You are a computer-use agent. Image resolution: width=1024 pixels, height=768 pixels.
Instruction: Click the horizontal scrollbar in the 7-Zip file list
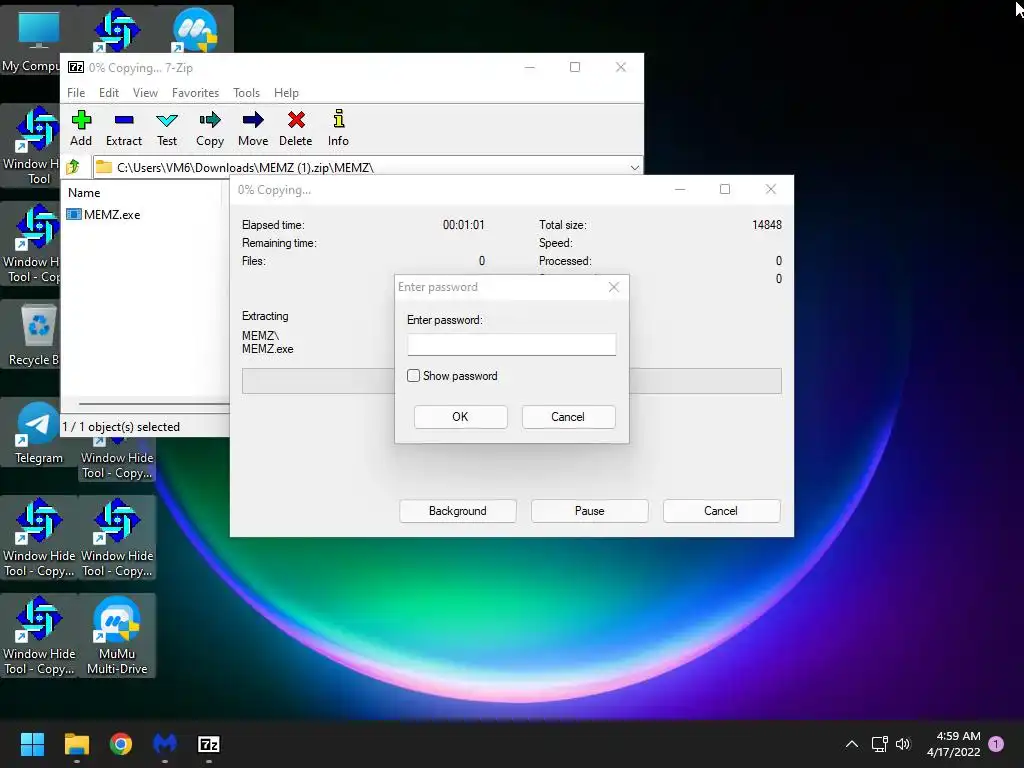154,404
